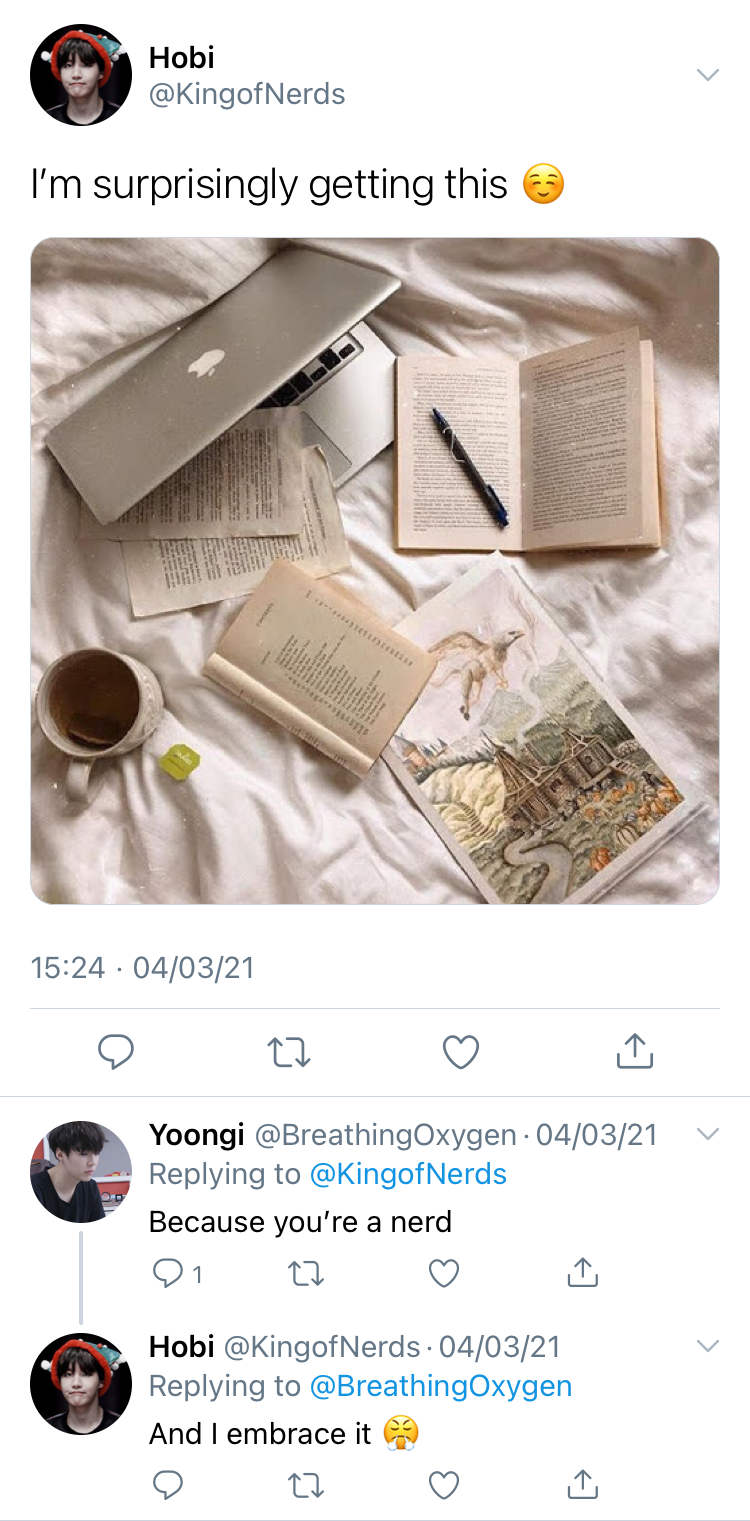Retweet the main tweet by Hobi

[x=290, y=1051]
